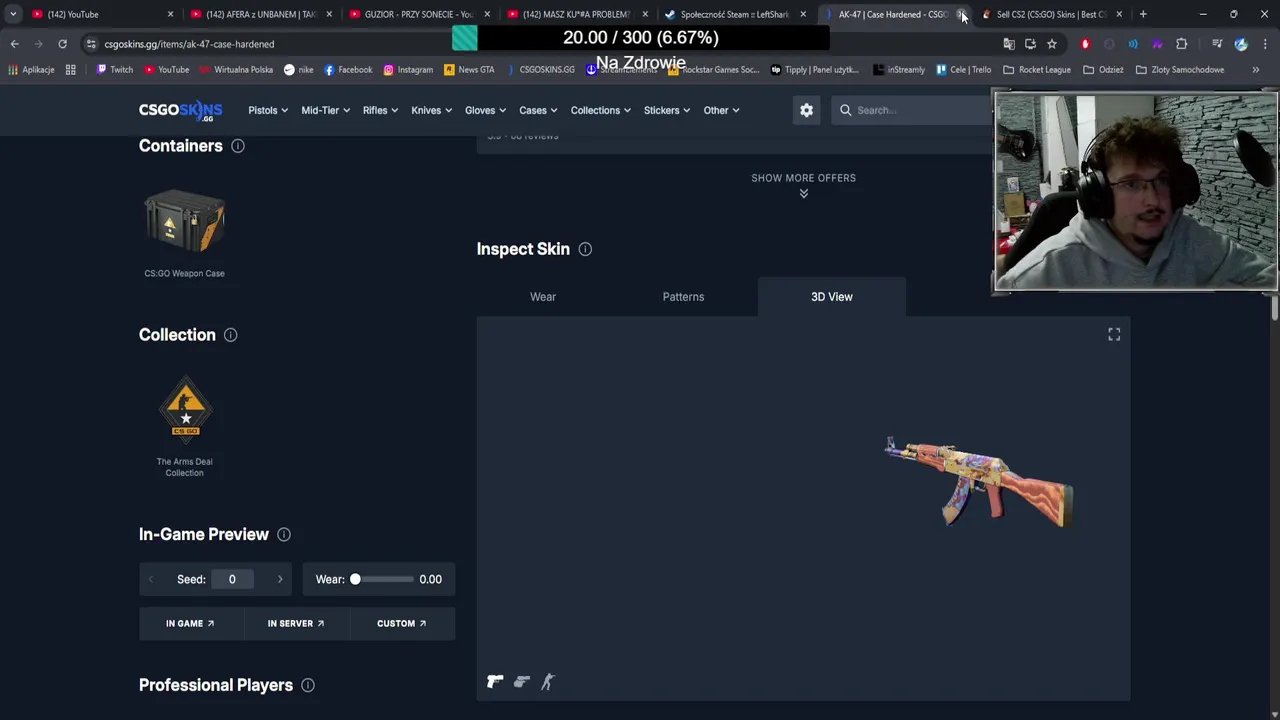Expand the Cases menu
Screen dimensions: 1280x720
pyautogui.click(x=538, y=110)
